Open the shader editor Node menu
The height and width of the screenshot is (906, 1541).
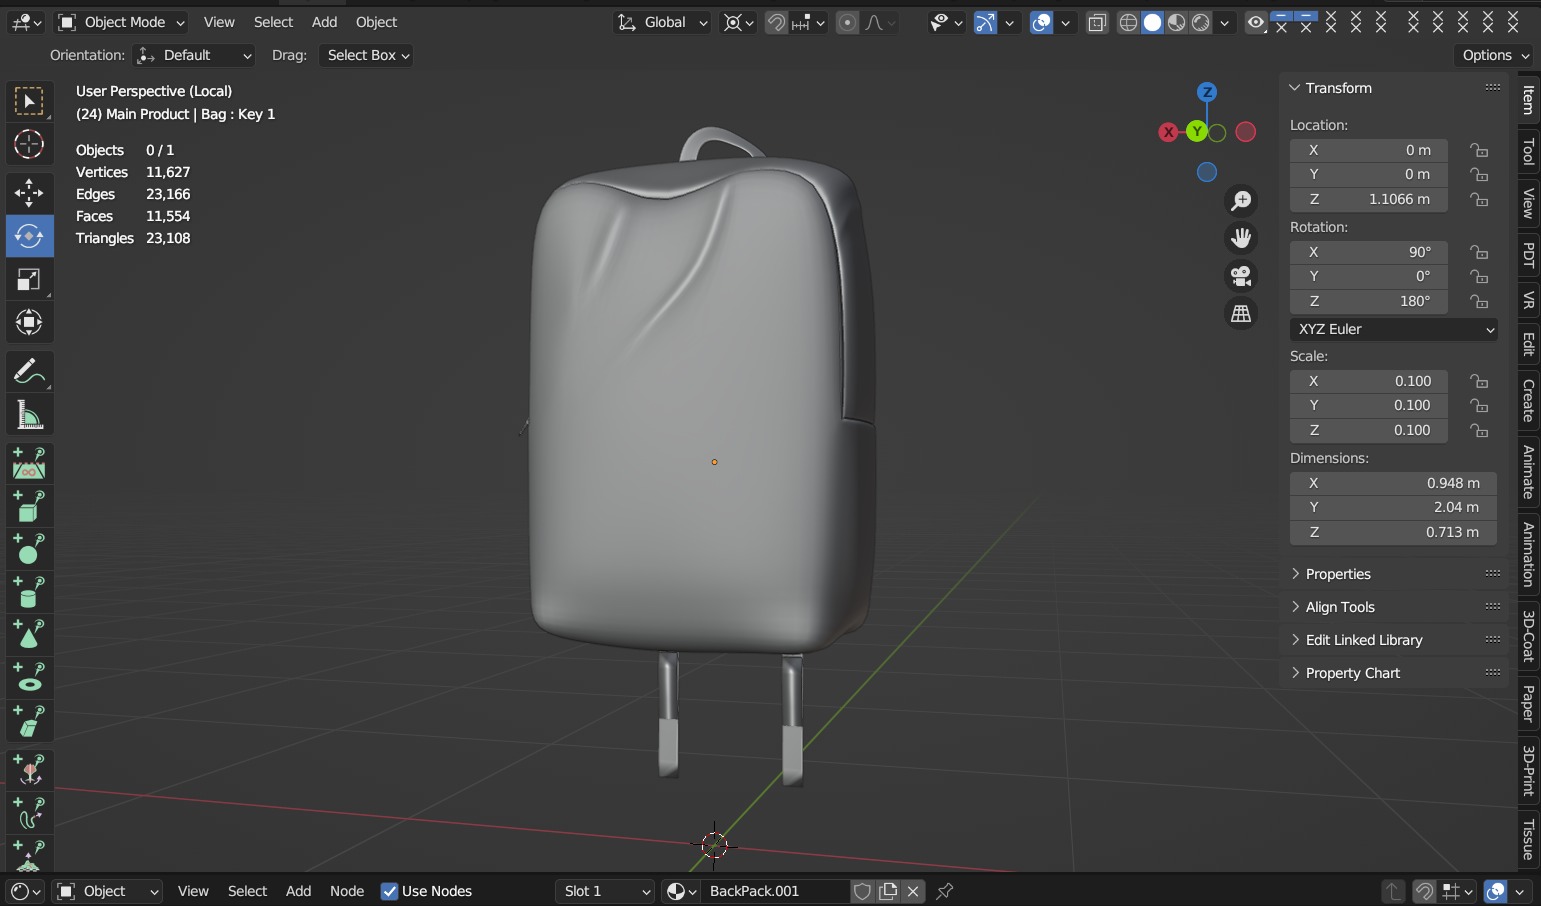(347, 891)
